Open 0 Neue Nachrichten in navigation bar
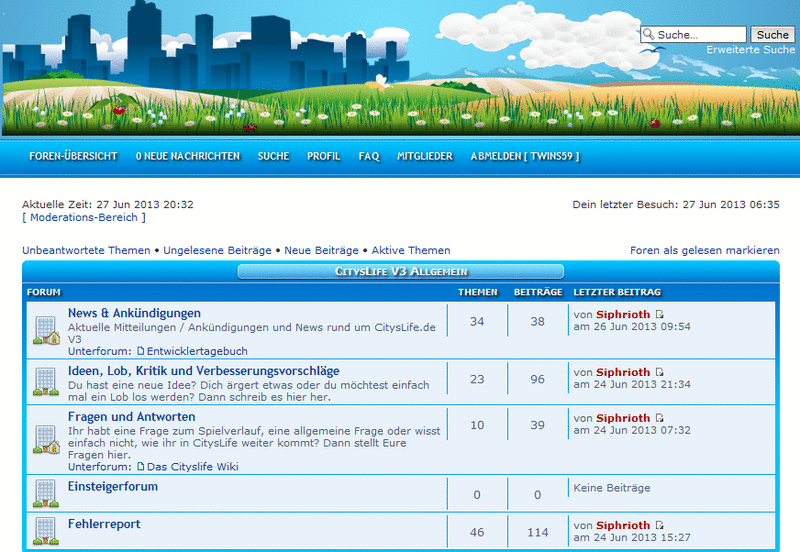Screen dimensions: 800x552 [x=187, y=156]
